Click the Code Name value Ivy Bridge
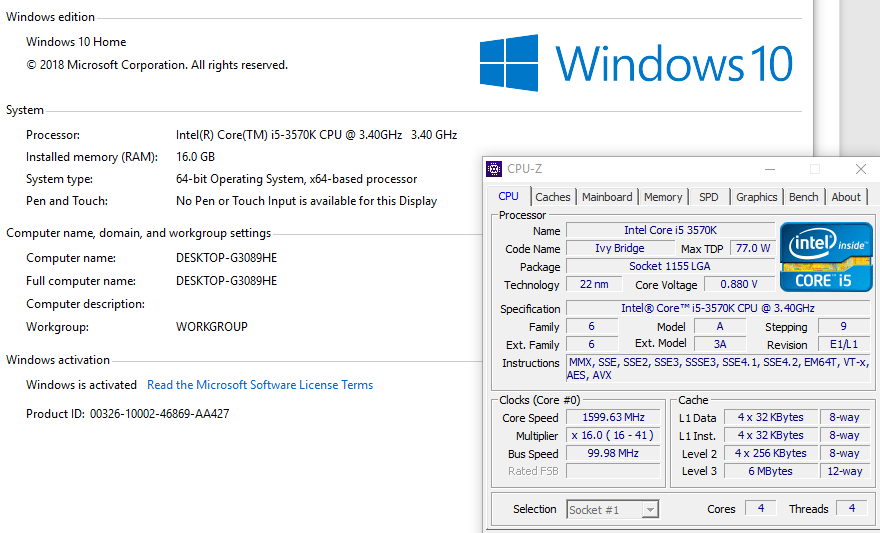Screen dimensions: 880x533 (x=620, y=248)
